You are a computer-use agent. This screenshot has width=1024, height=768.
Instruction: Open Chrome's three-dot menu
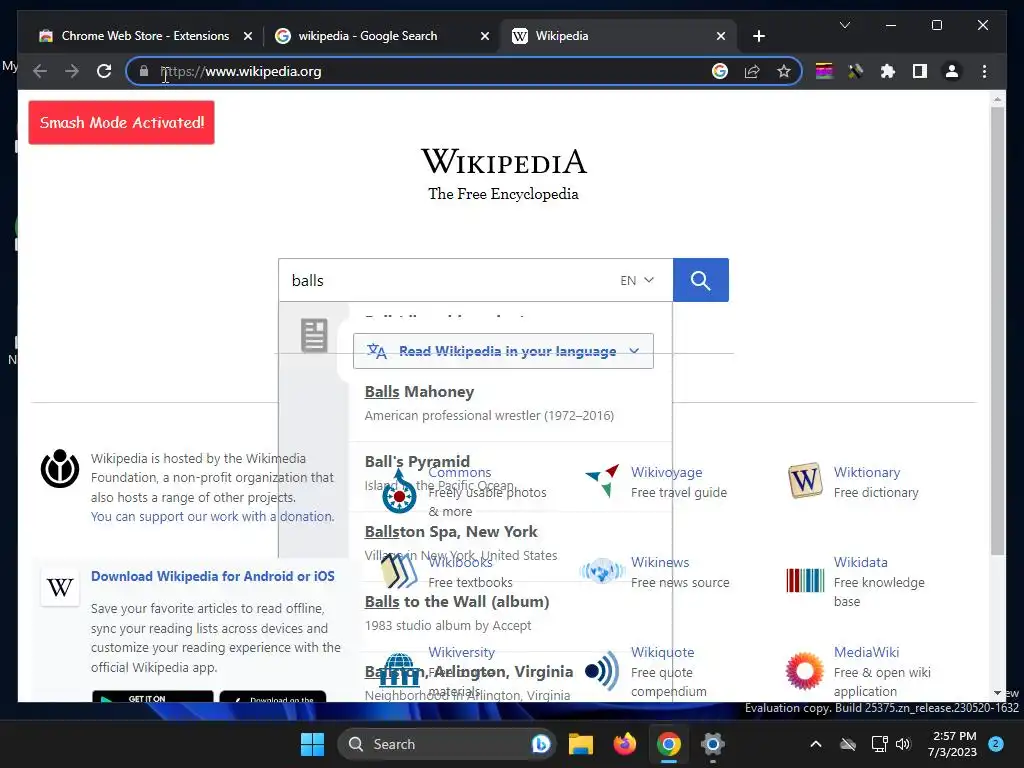984,71
